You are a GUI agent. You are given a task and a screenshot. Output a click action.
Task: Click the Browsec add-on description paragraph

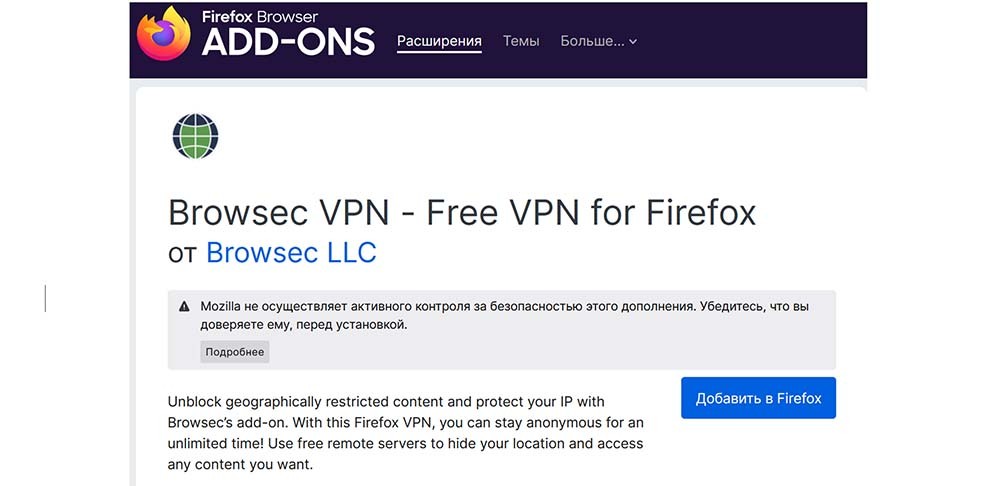(x=405, y=433)
